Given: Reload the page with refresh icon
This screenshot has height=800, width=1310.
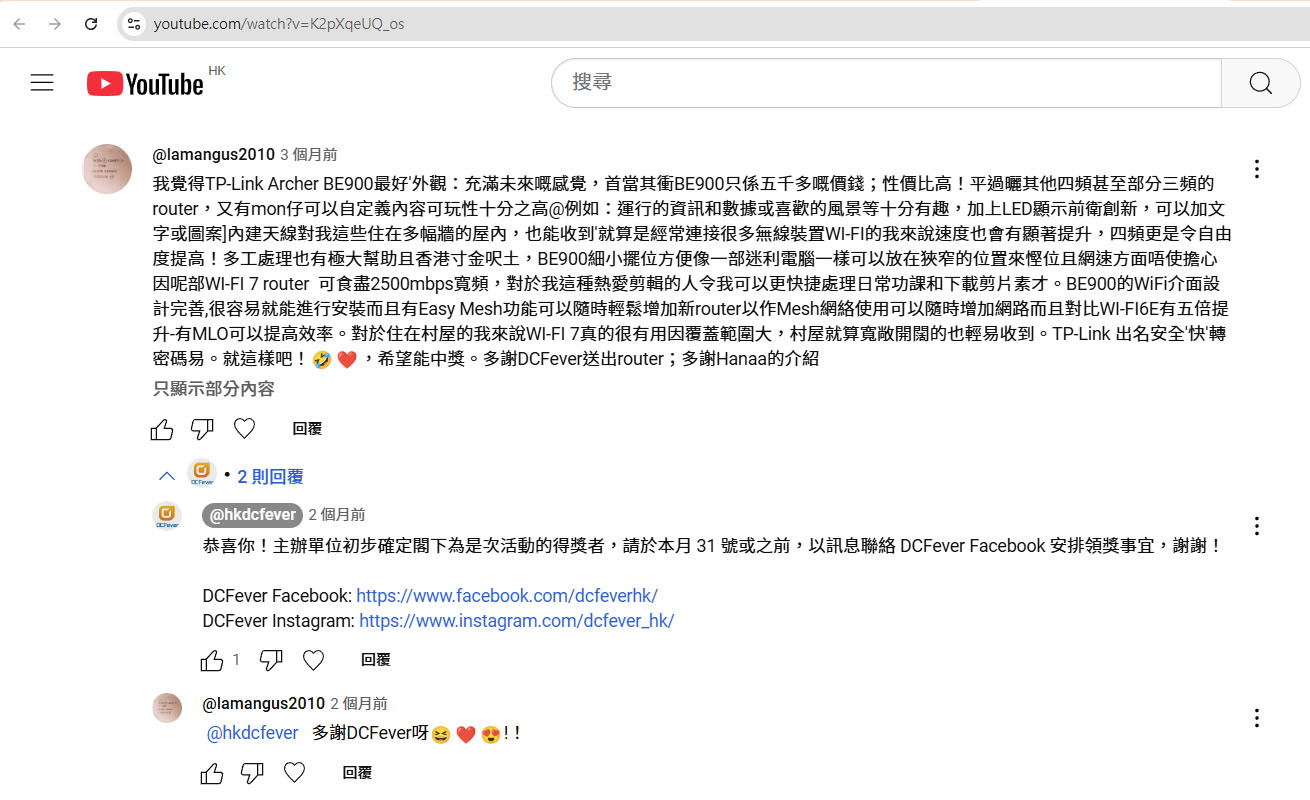Looking at the screenshot, I should click(x=91, y=24).
